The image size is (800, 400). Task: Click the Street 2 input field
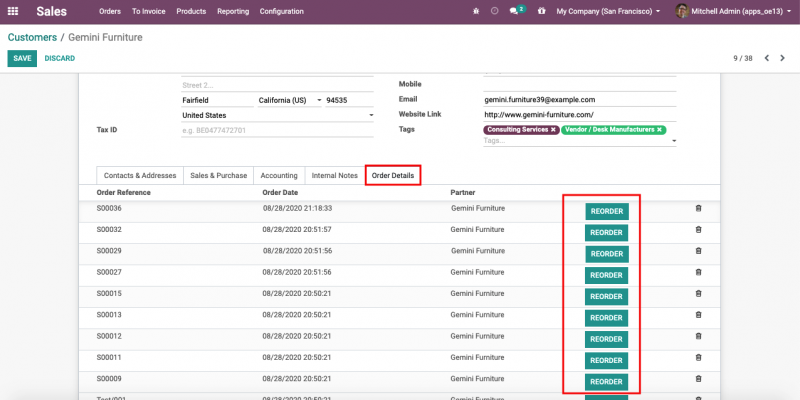(278, 85)
